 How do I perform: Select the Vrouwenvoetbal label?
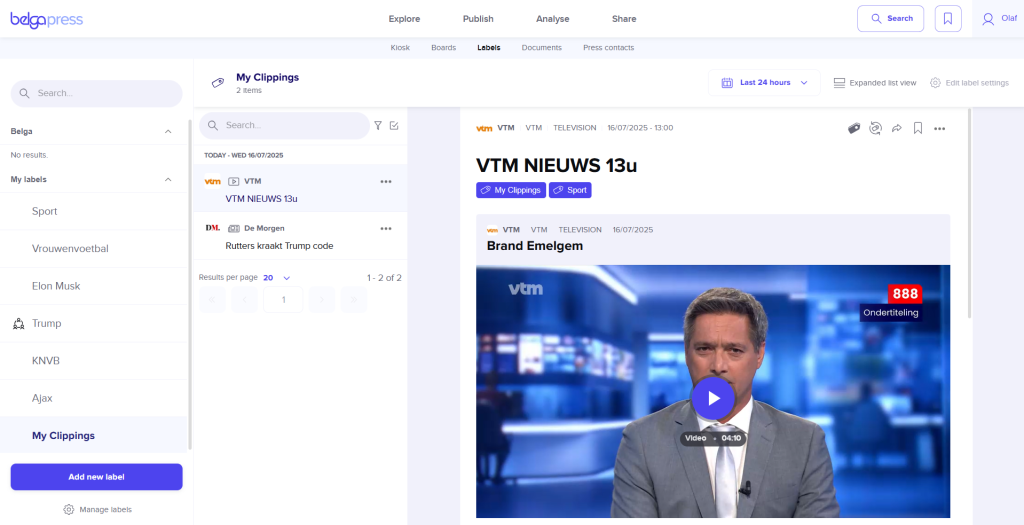pos(93,249)
